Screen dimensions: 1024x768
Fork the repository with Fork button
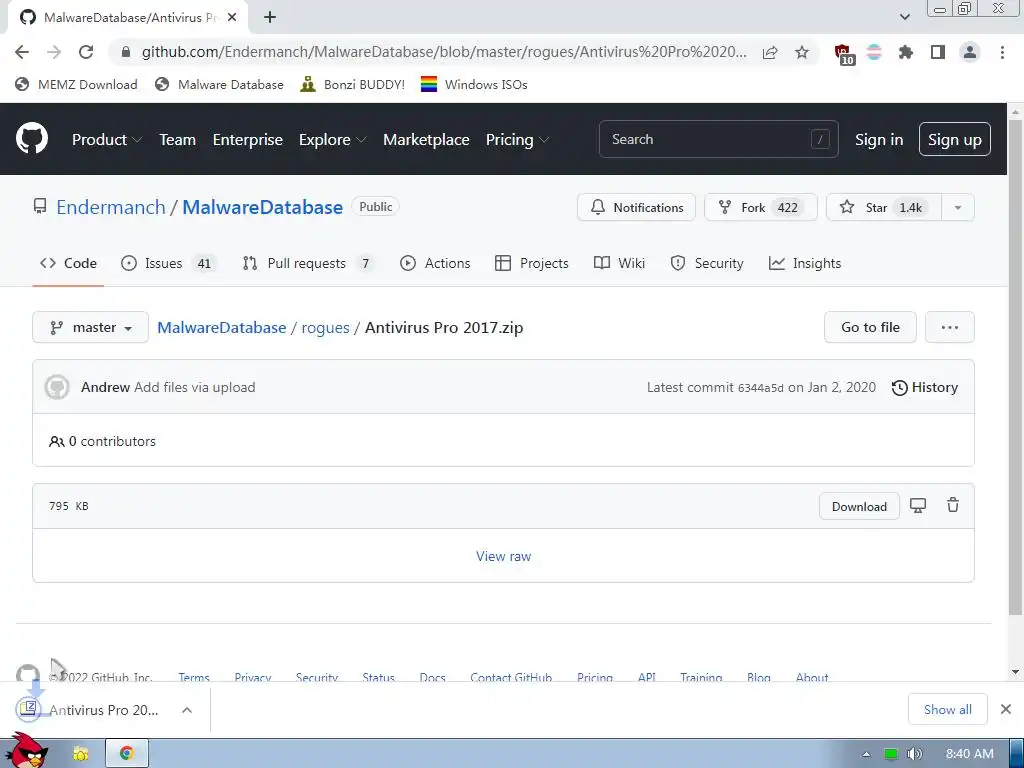(x=760, y=208)
